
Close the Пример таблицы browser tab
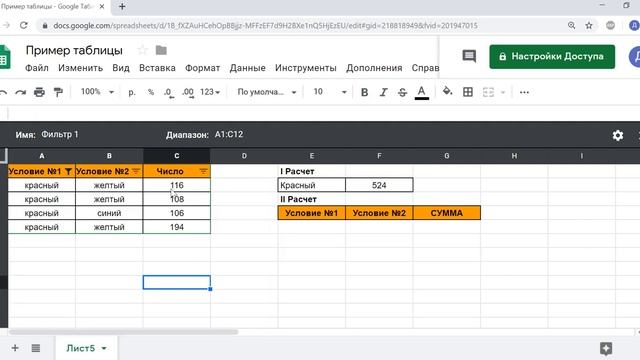pyautogui.click(x=102, y=7)
